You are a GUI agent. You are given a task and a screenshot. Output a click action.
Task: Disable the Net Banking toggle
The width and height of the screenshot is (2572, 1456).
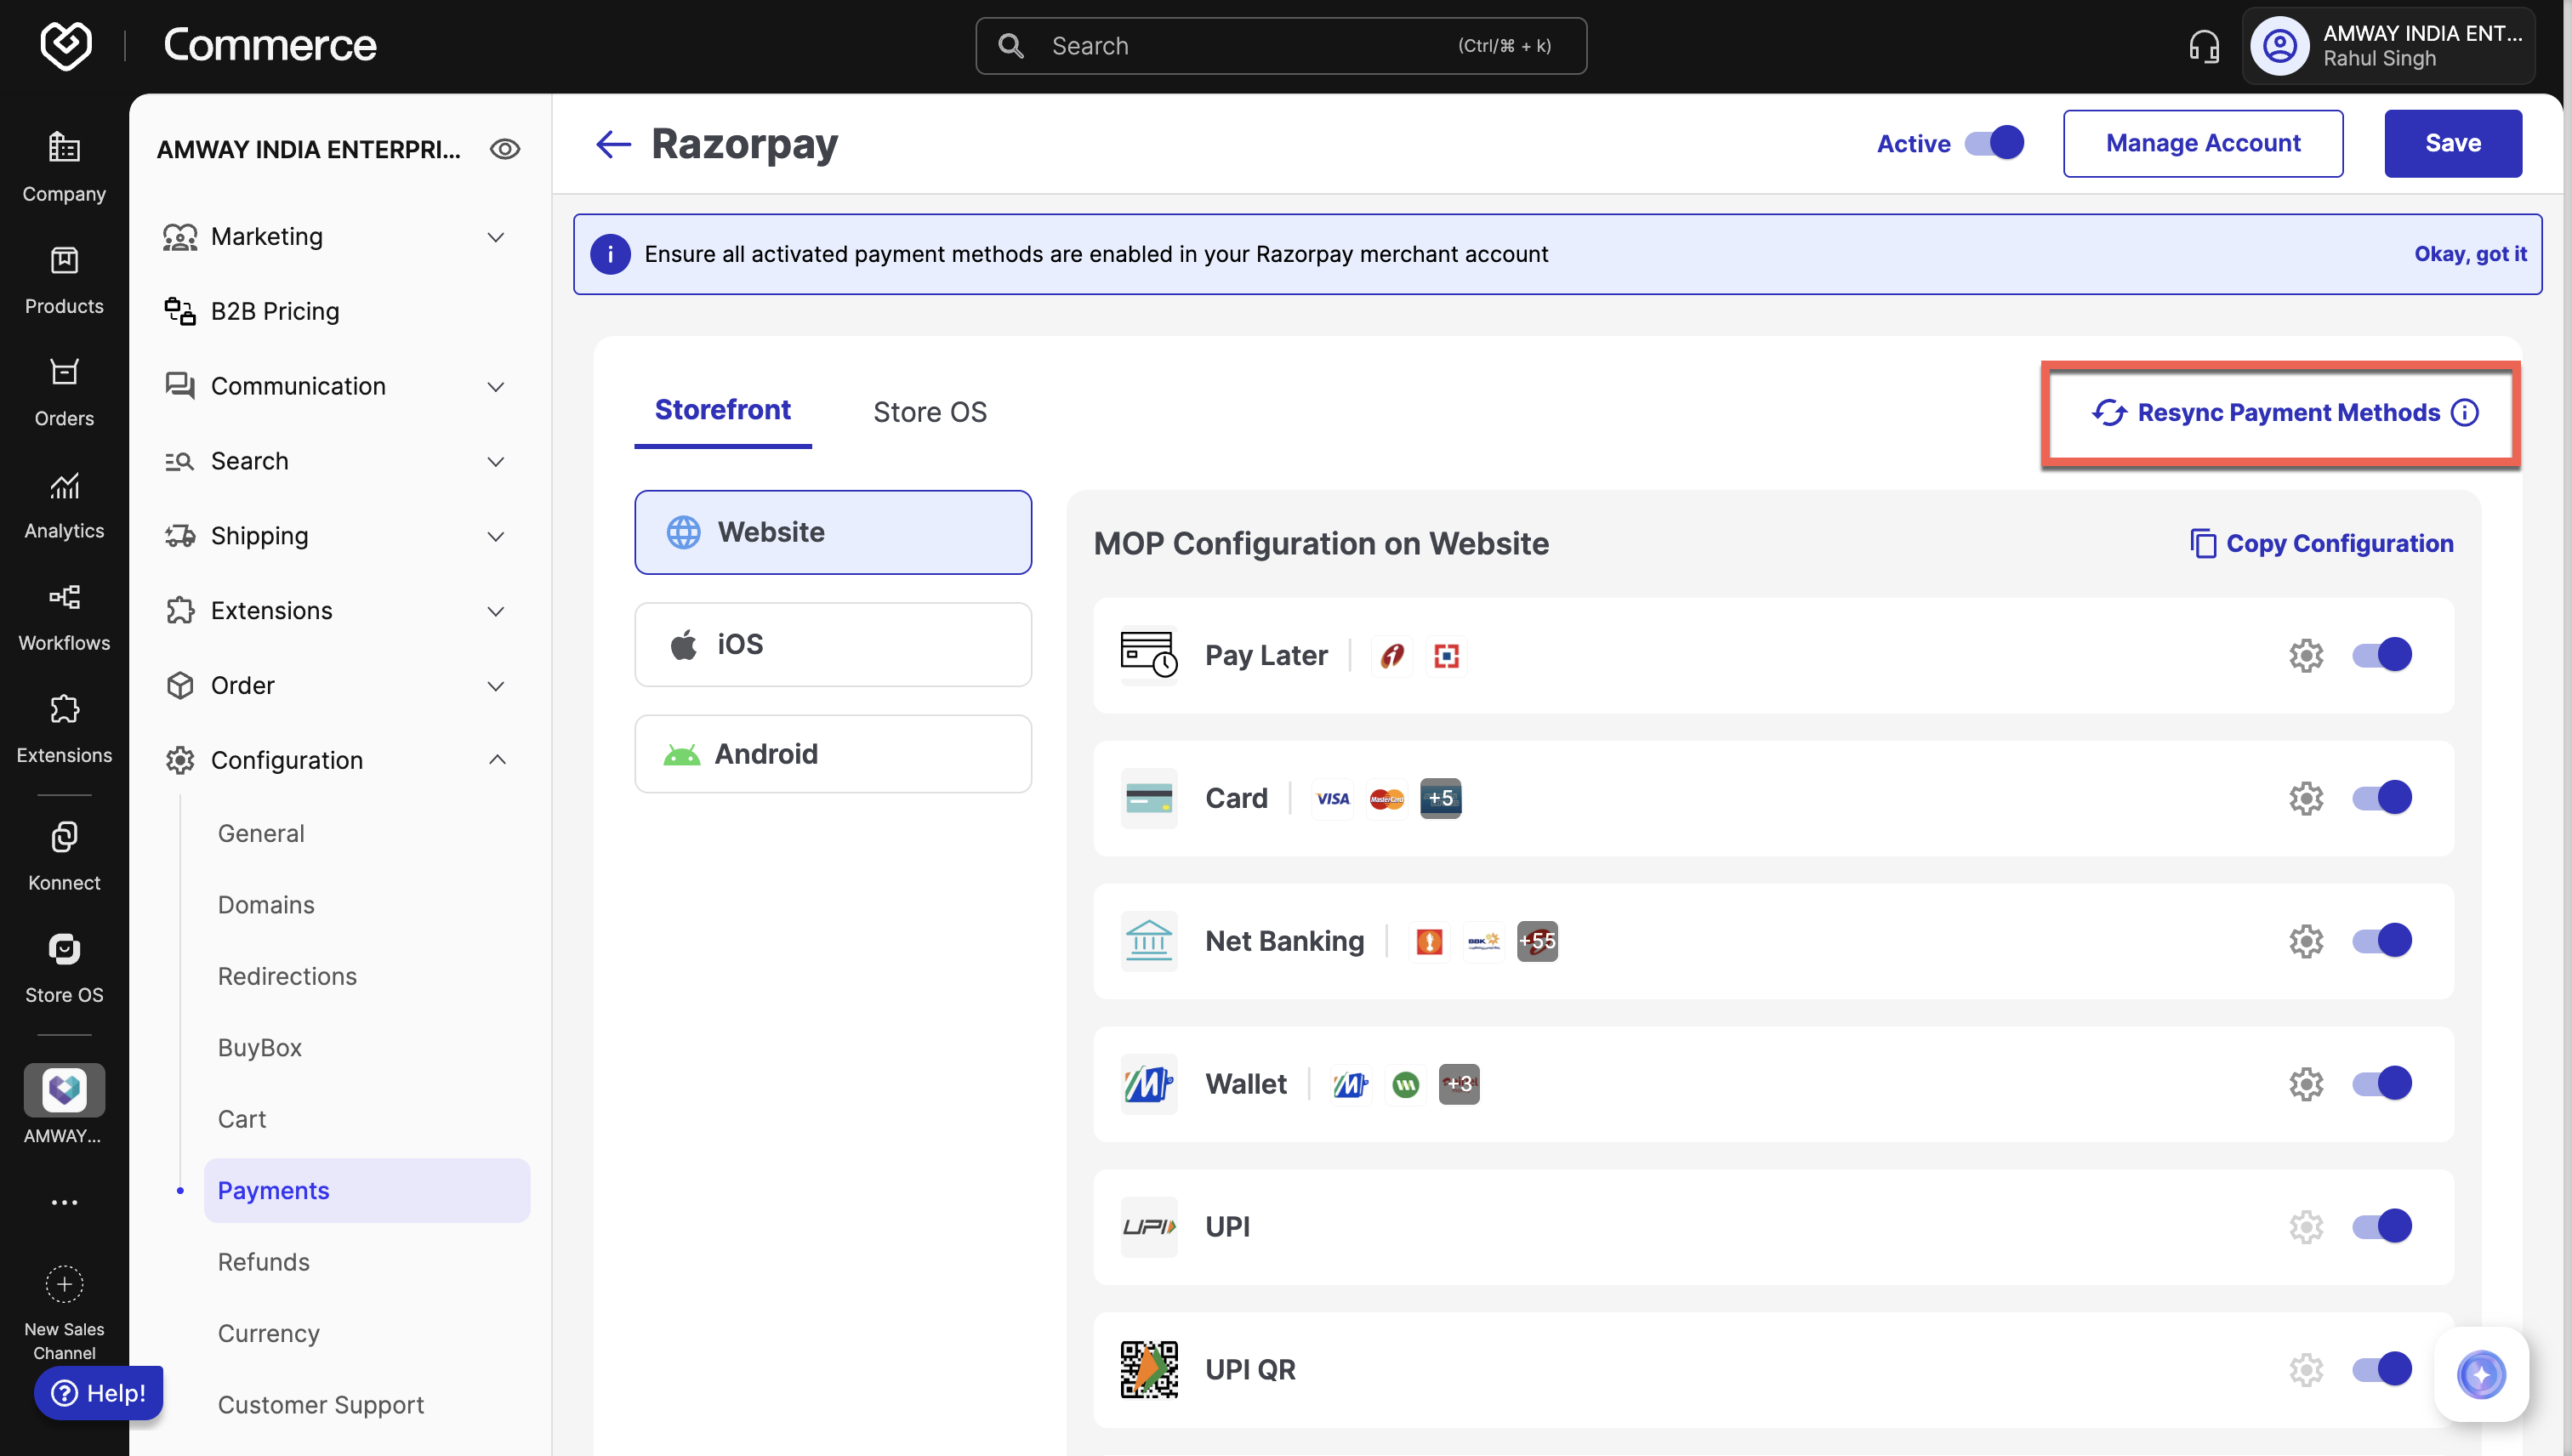(2381, 941)
